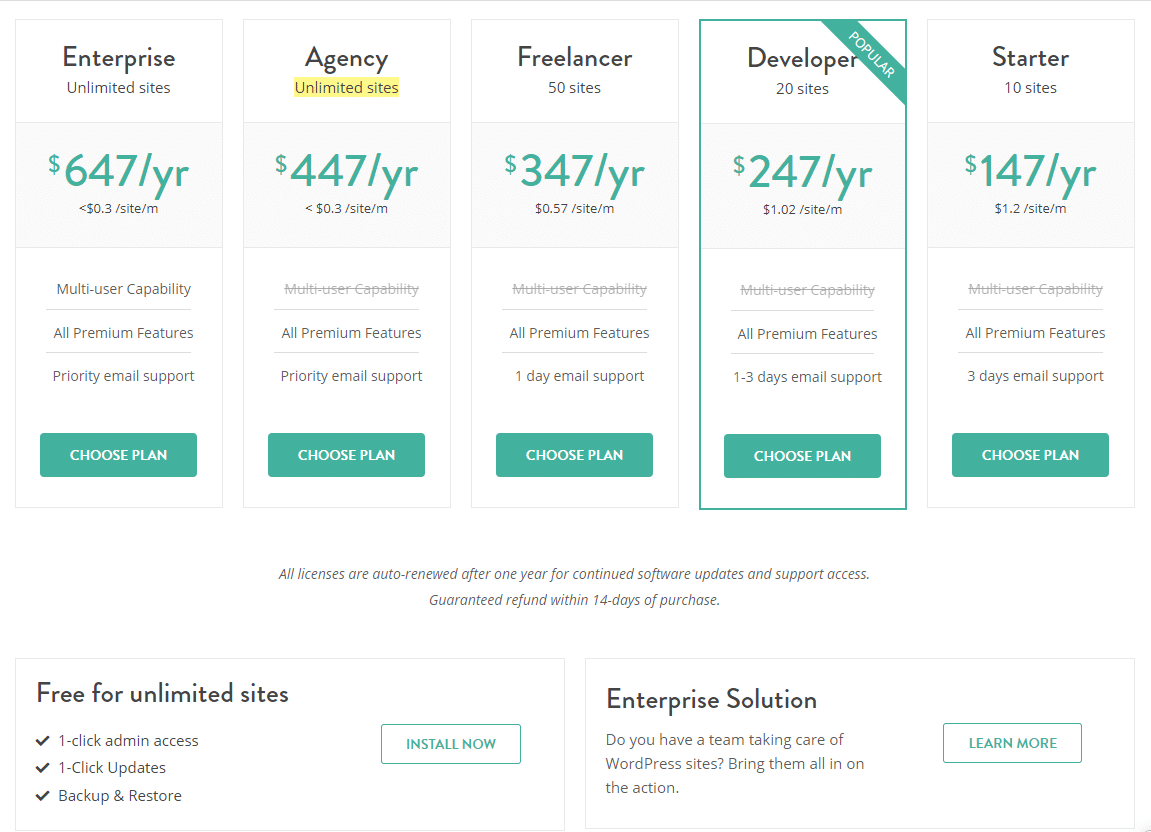Choose the Developer plan
This screenshot has height=832, width=1151.
point(802,456)
